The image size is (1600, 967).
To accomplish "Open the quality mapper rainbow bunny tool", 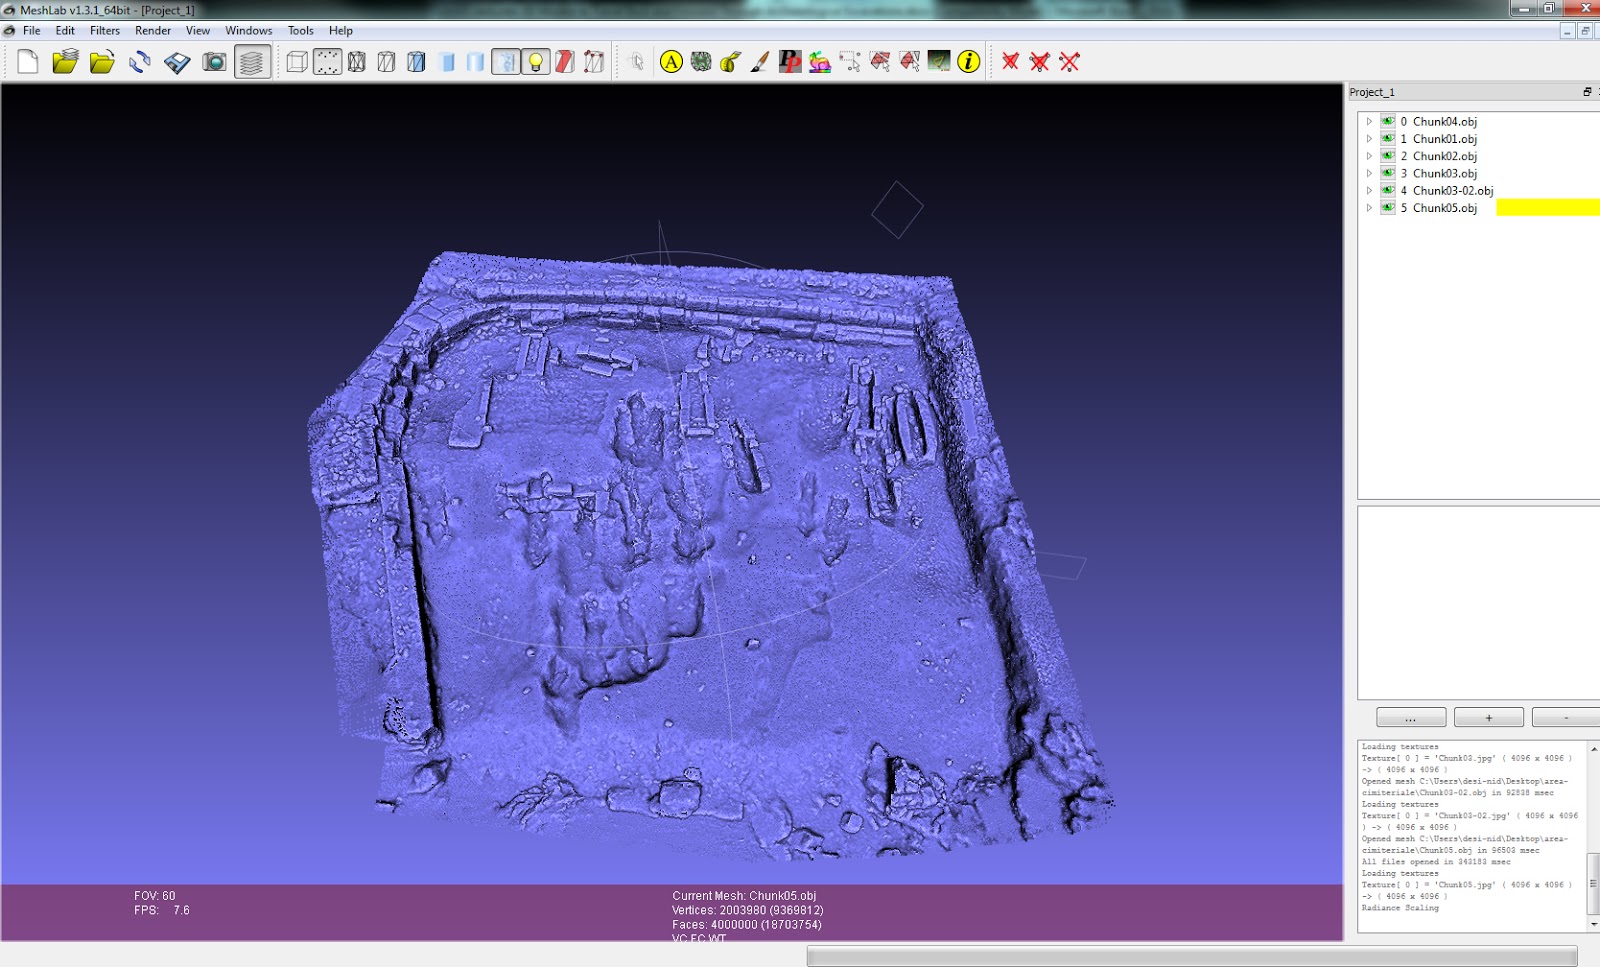I will point(820,62).
